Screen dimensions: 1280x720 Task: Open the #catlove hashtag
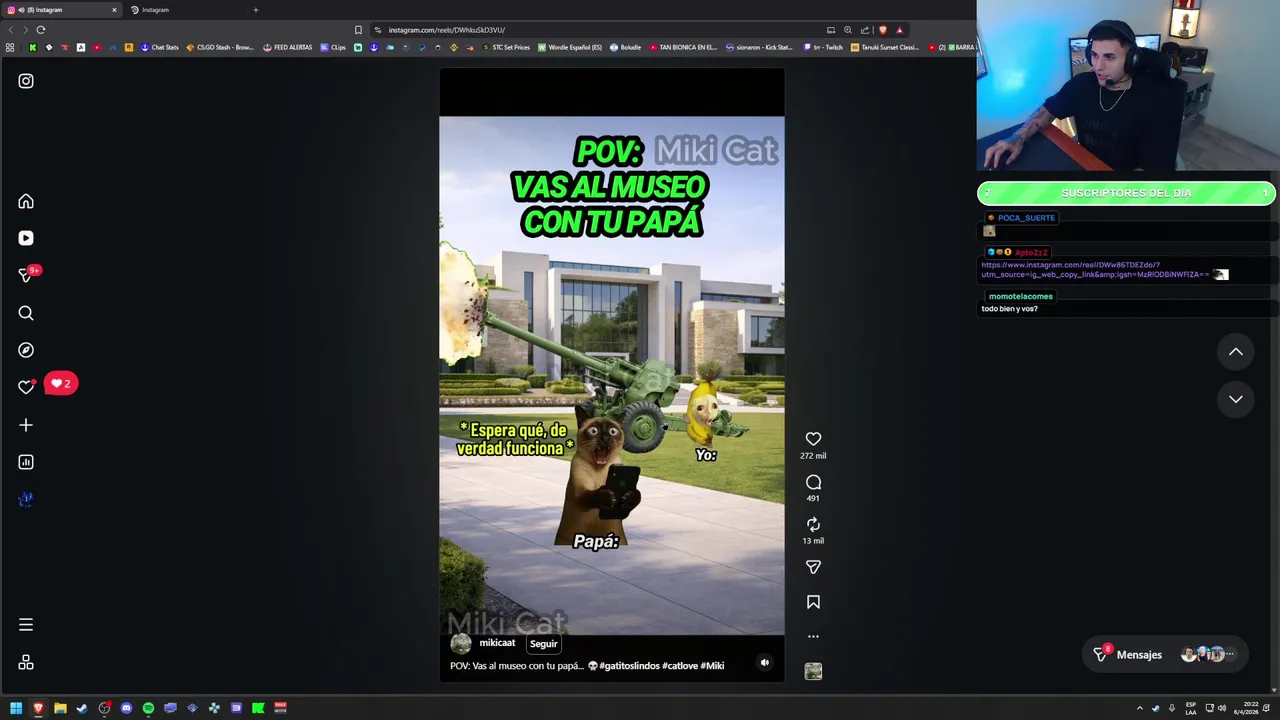click(679, 666)
